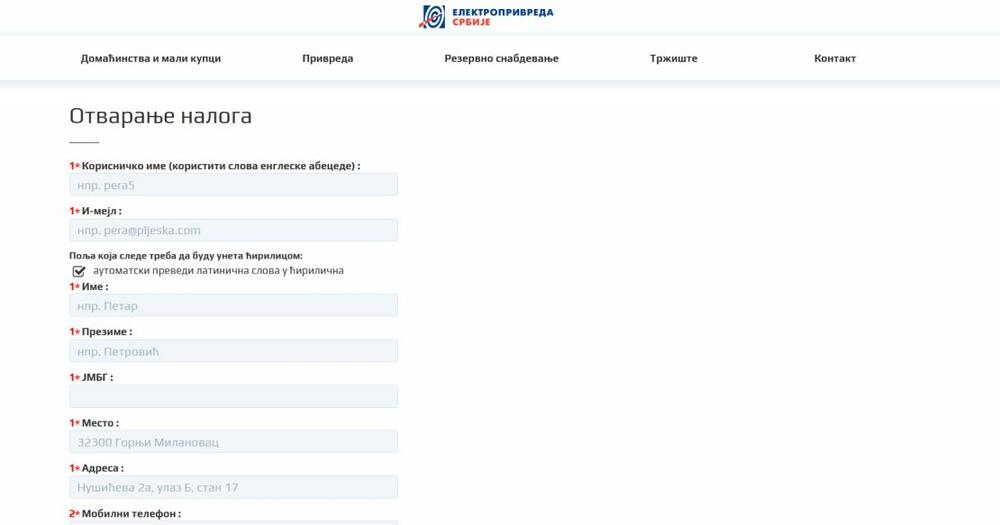Toggle automatic Latin to Cyrillic conversion checkbox
1000x525 pixels.
coord(79,271)
